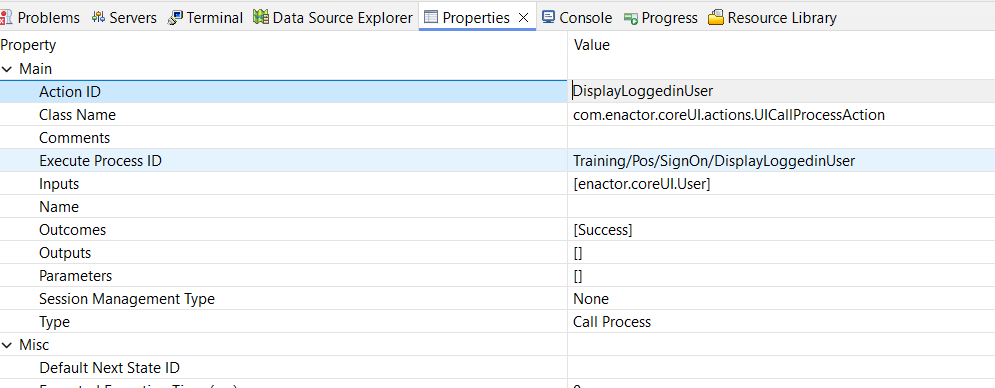The image size is (995, 388).
Task: Click the Properties table icon
Action: click(x=431, y=18)
